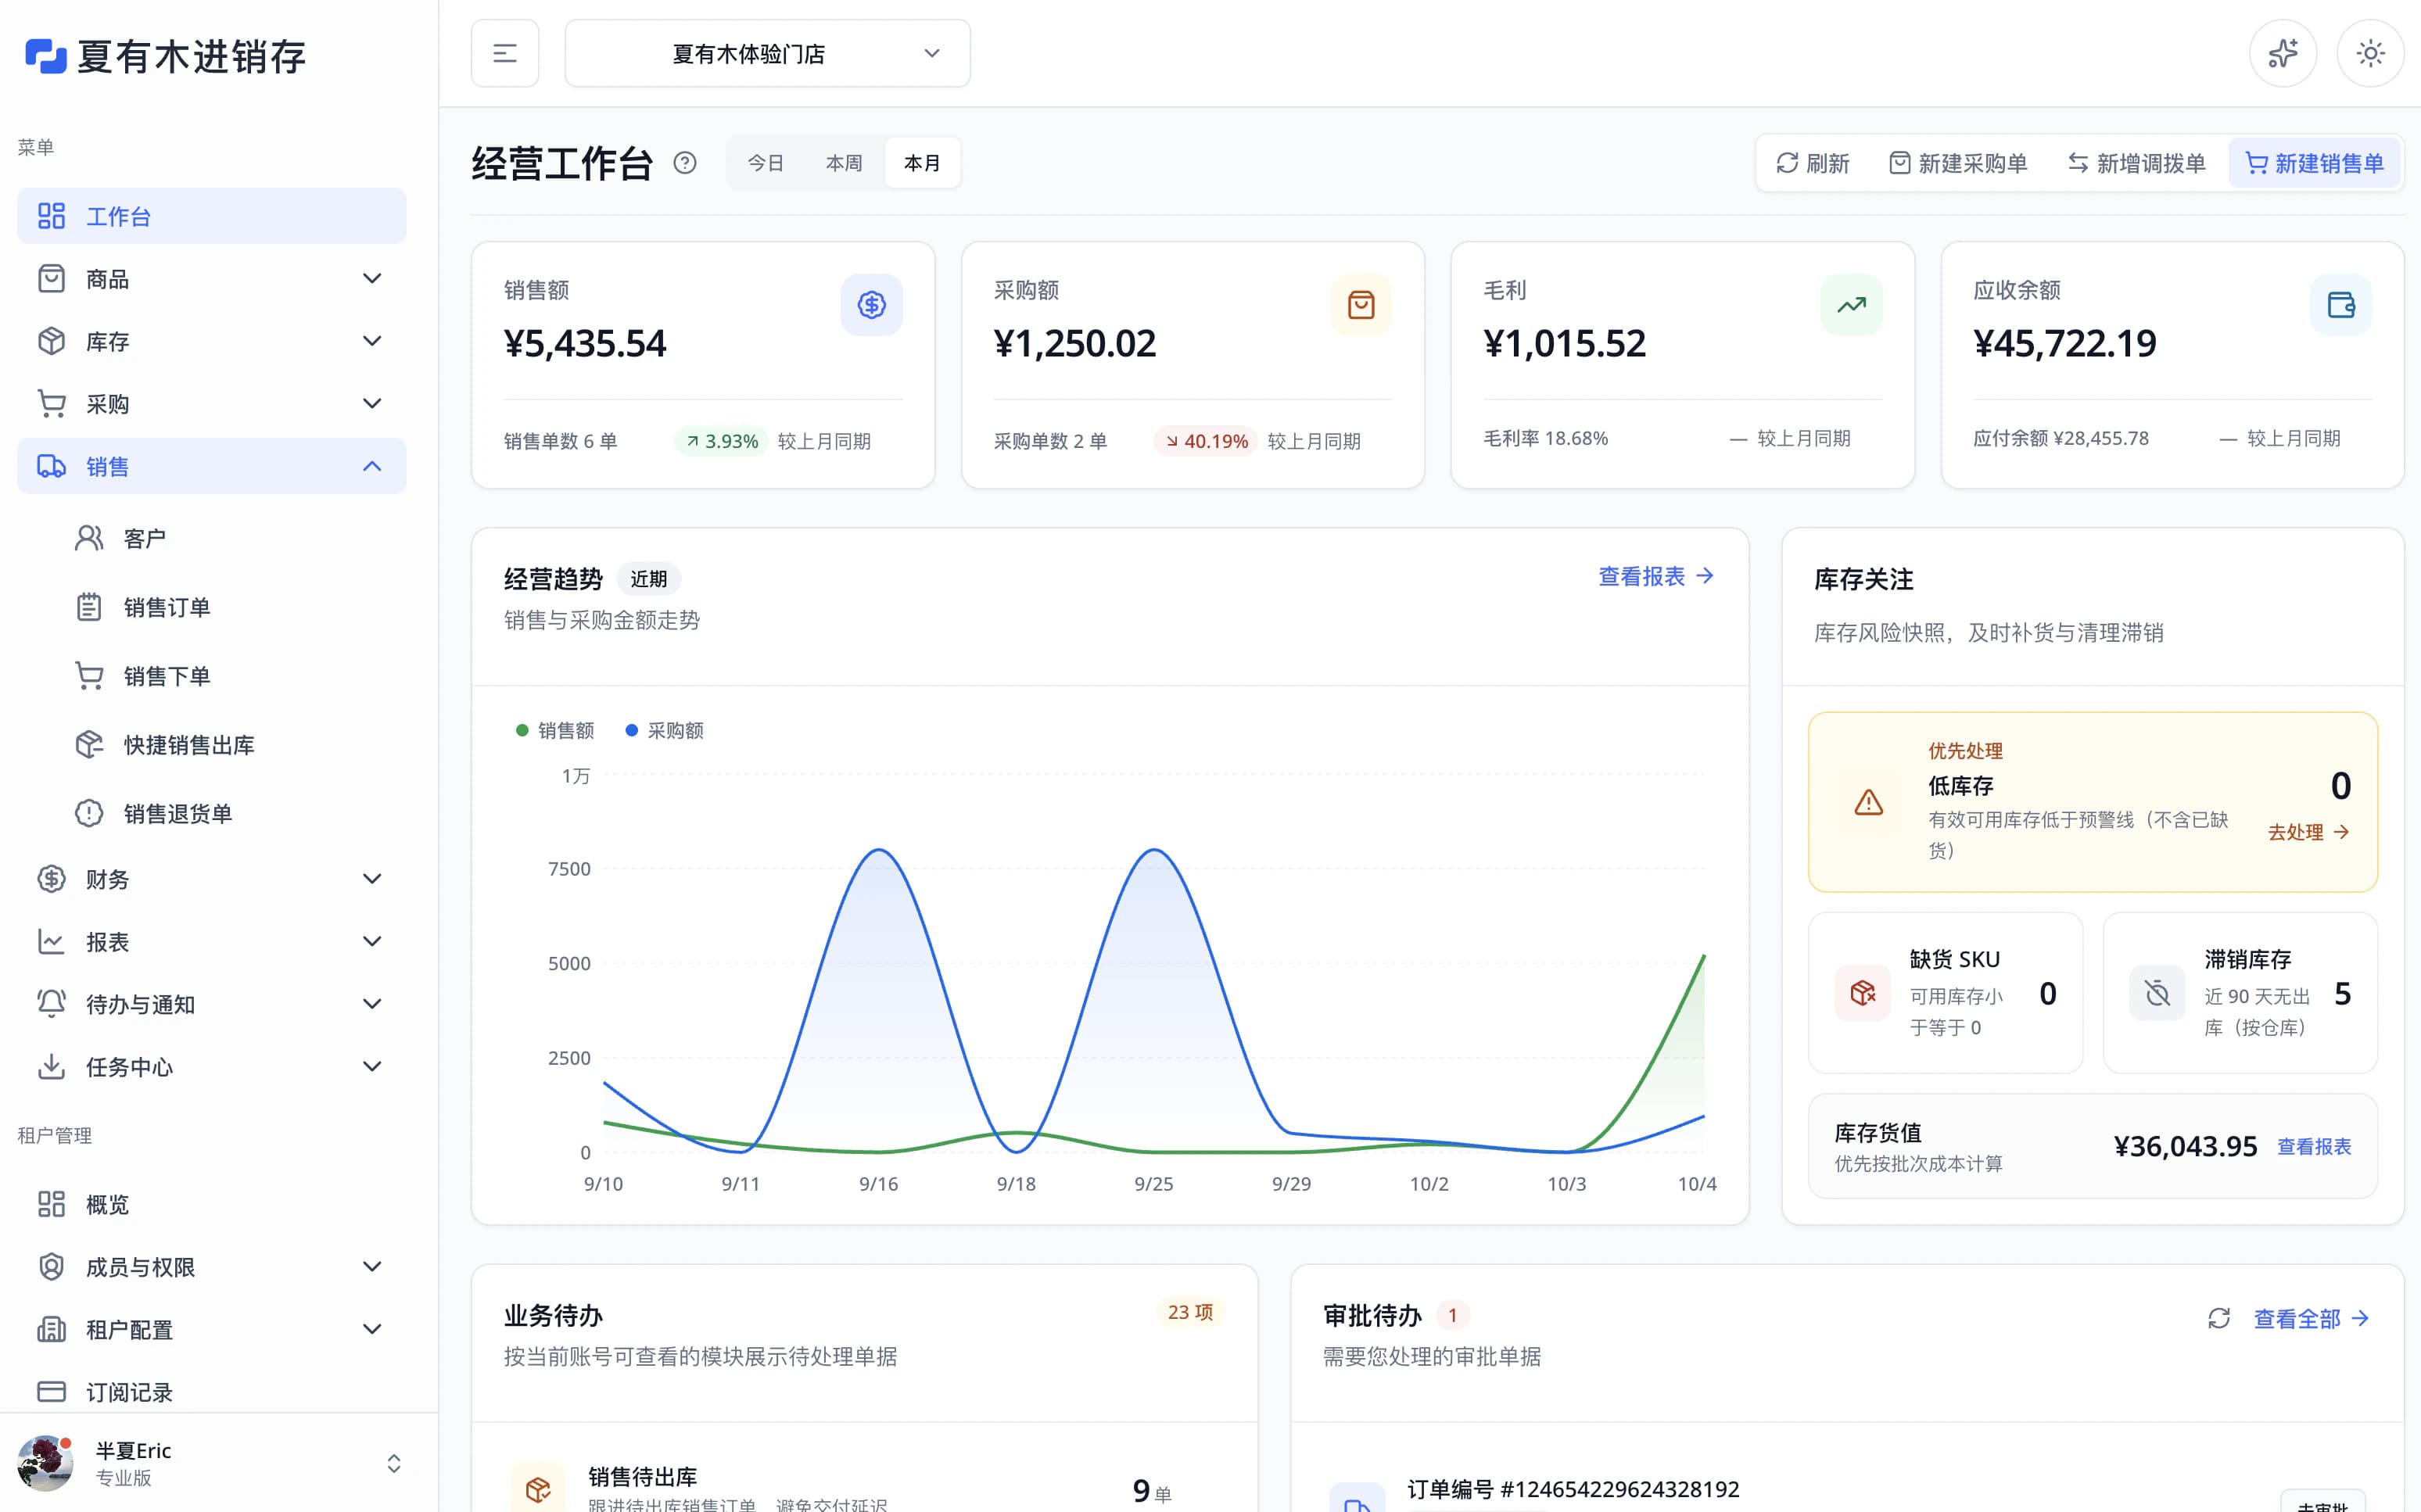The width and height of the screenshot is (2421, 1512).
Task: Click 新增调拨单 button
Action: click(x=2136, y=163)
